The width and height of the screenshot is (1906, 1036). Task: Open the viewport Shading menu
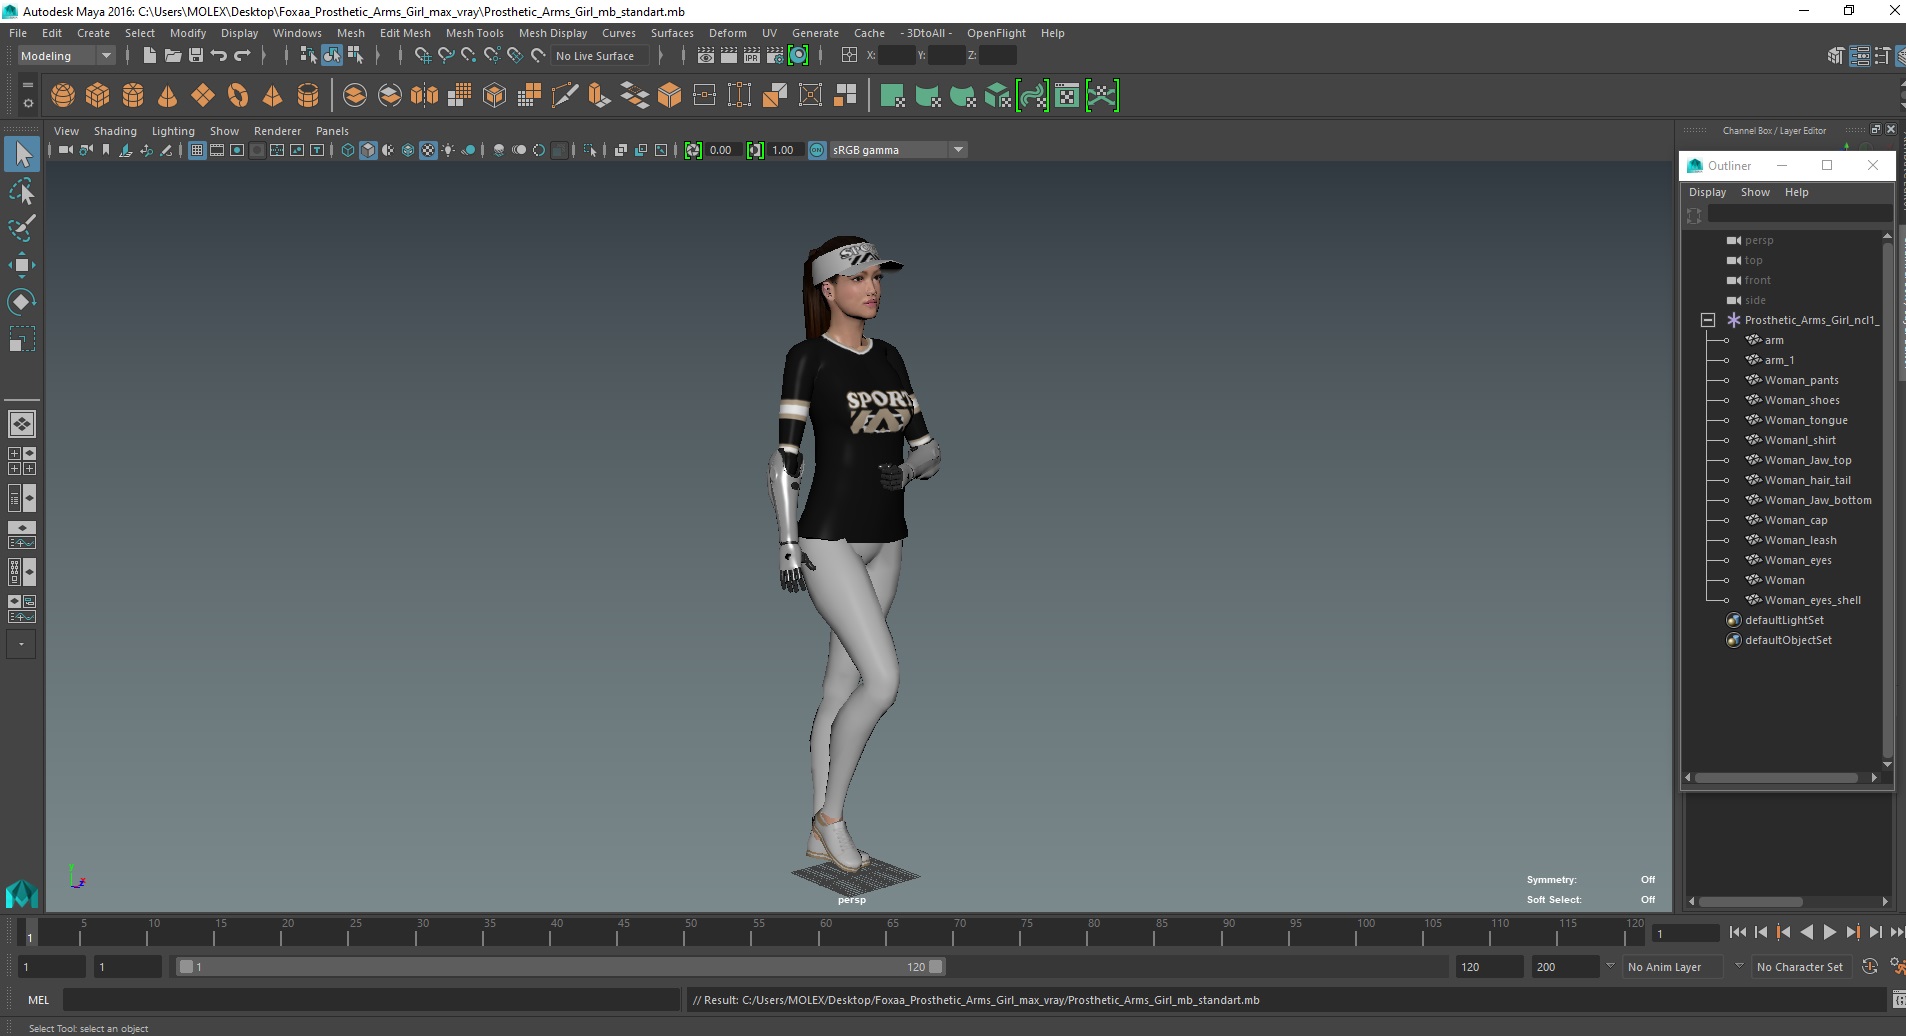tap(115, 131)
